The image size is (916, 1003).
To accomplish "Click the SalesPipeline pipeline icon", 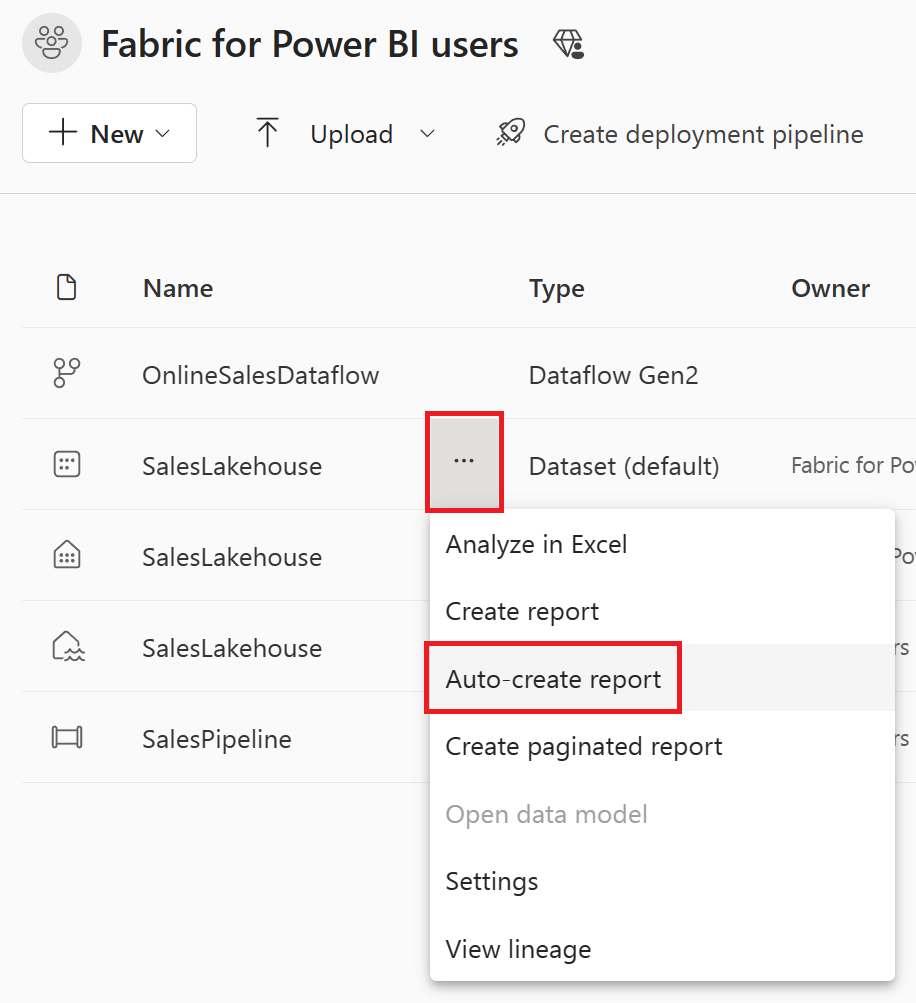I will point(67,738).
